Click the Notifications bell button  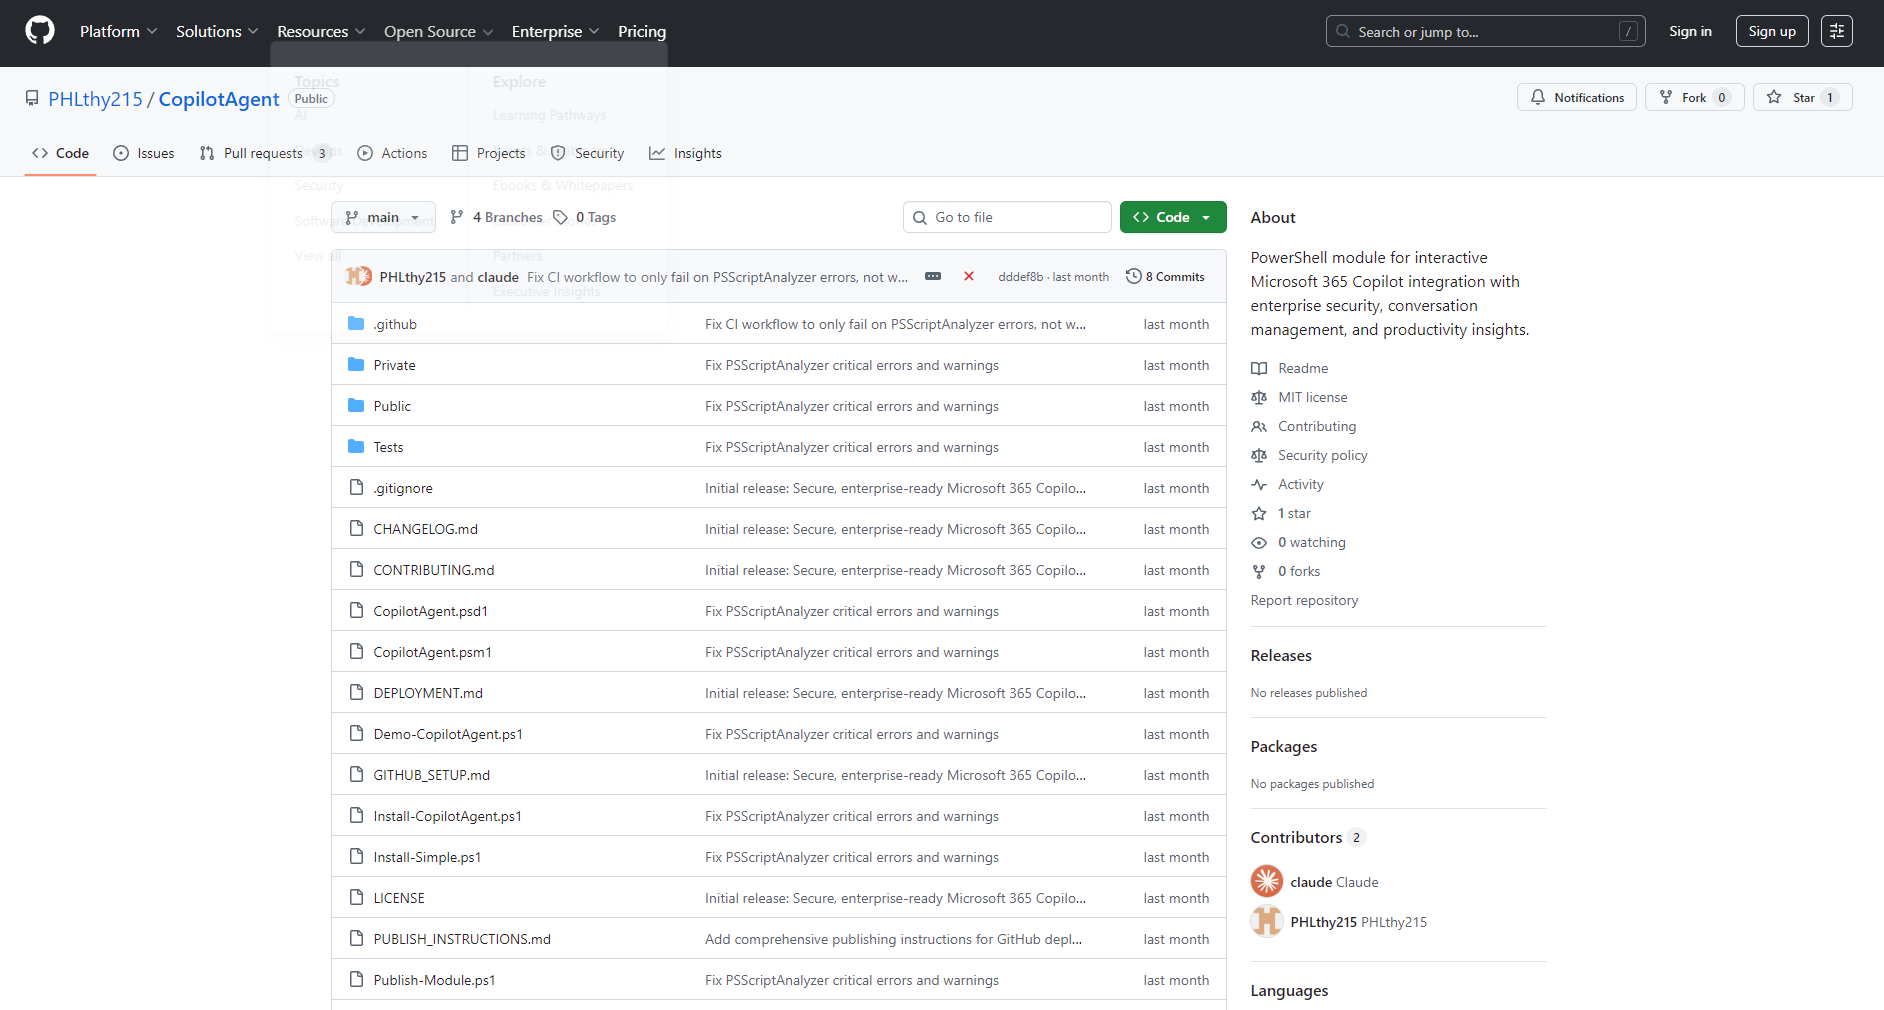coord(1577,97)
